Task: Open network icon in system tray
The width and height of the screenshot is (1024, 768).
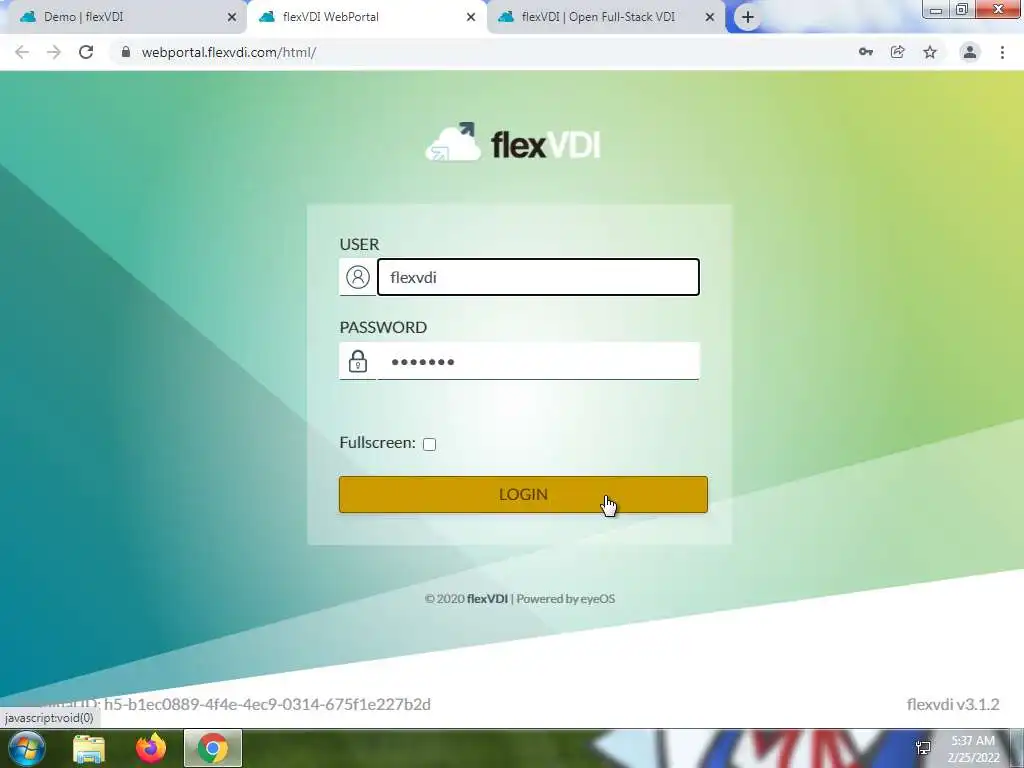Action: [x=923, y=748]
